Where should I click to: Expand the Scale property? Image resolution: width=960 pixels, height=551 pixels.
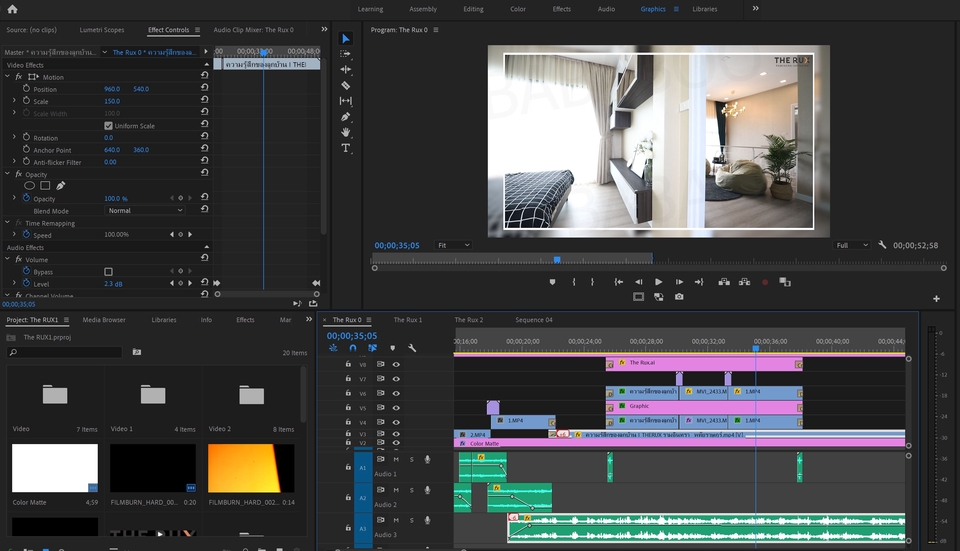click(x=14, y=100)
